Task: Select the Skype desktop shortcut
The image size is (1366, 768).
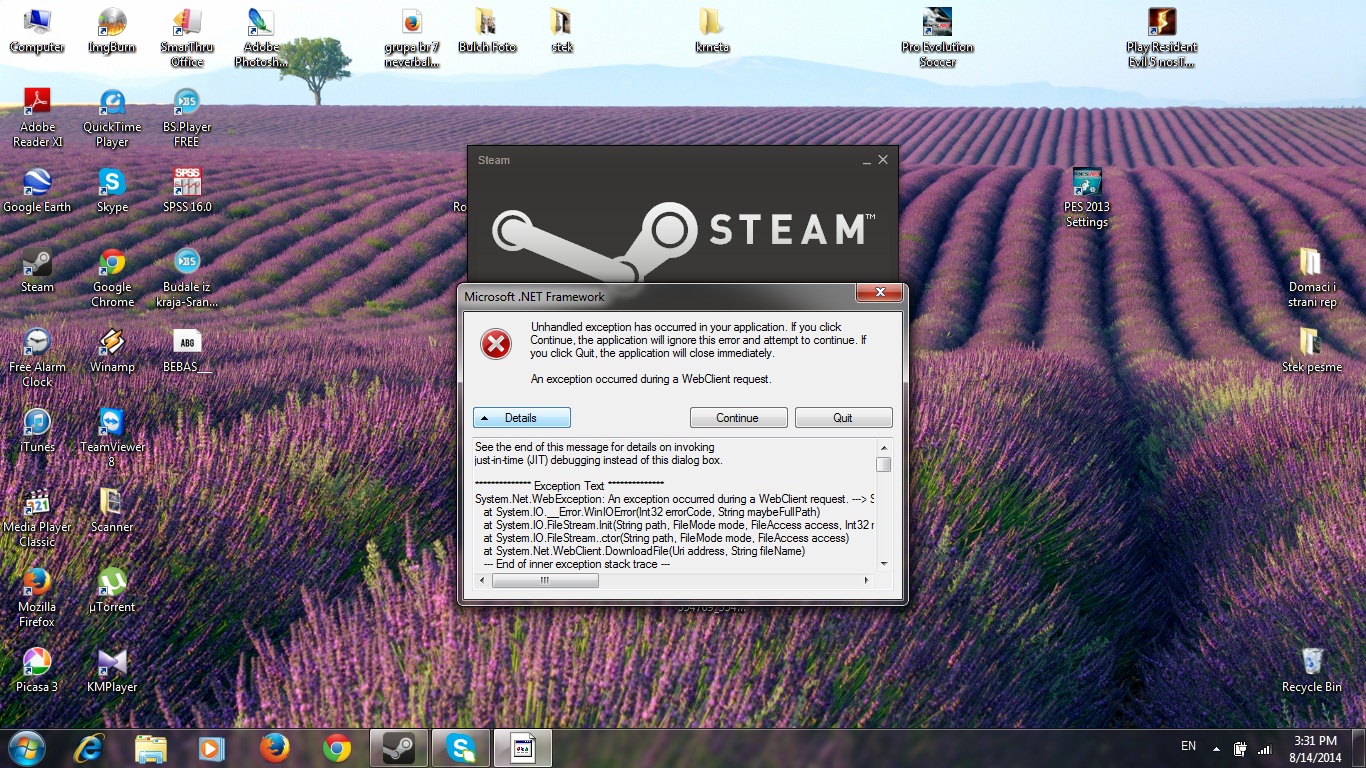Action: click(112, 191)
